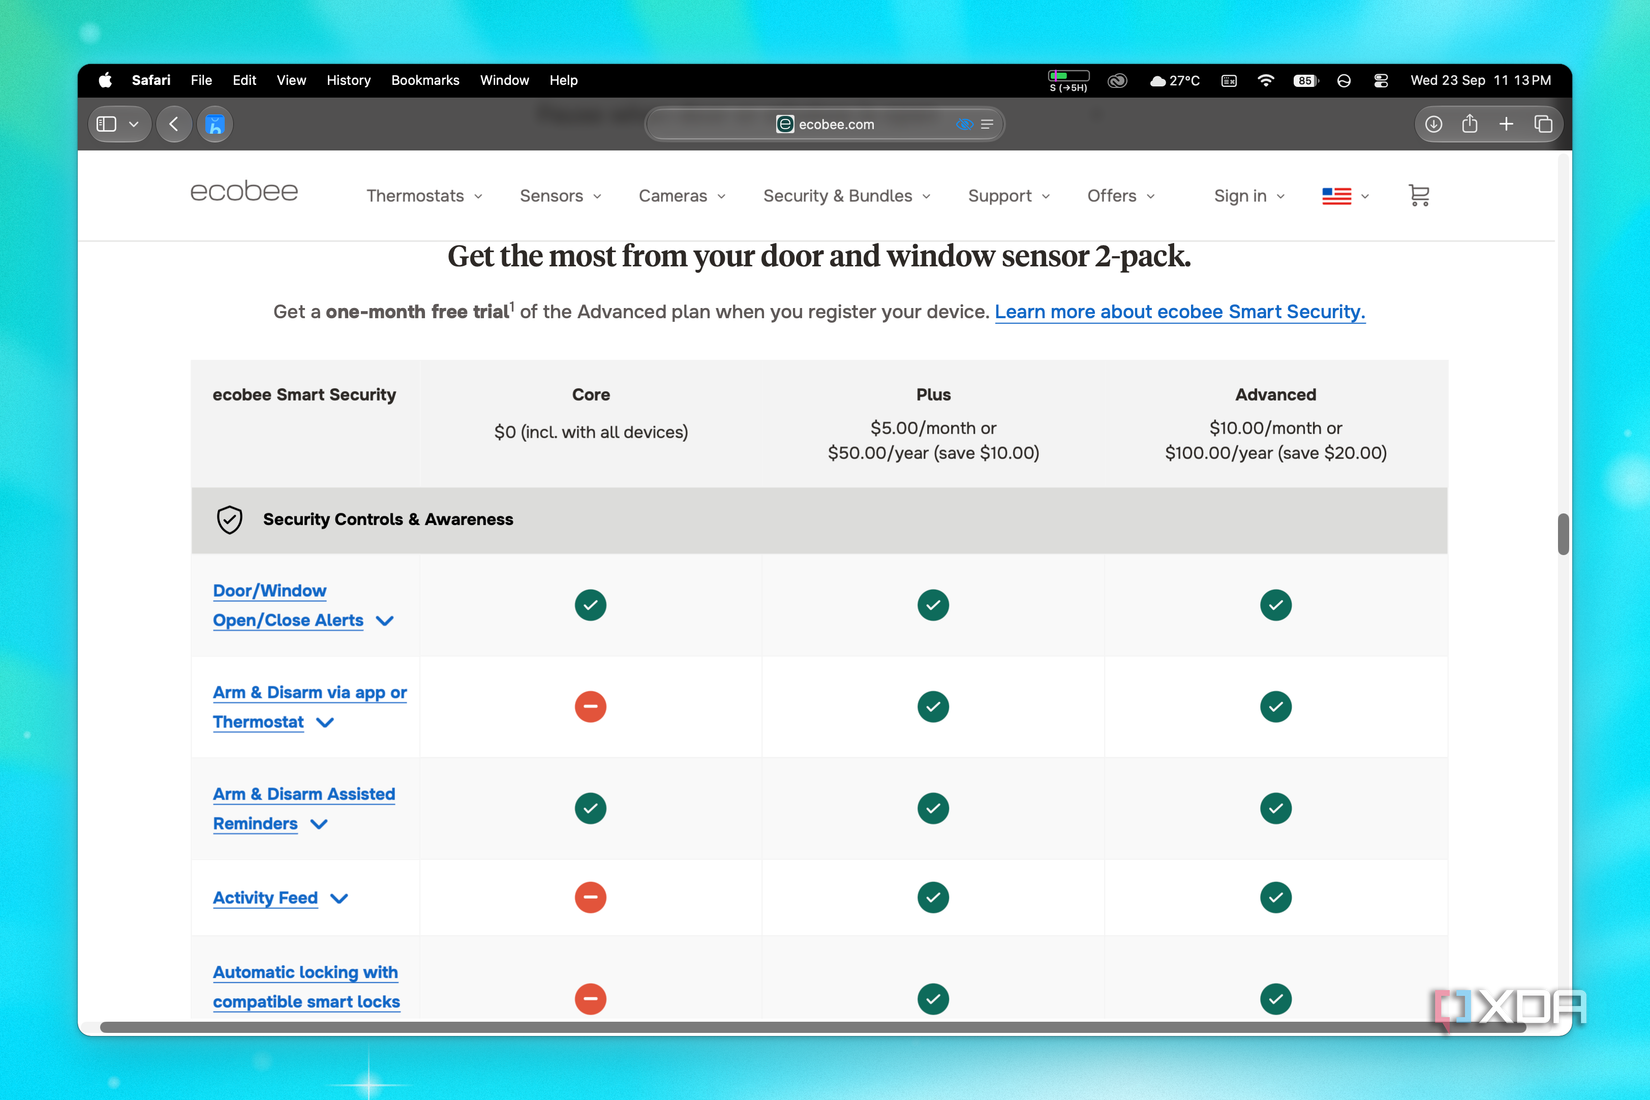Viewport: 1650px width, 1100px height.
Task: Click the Advanced checkmark for Activity Feed
Action: click(1276, 897)
